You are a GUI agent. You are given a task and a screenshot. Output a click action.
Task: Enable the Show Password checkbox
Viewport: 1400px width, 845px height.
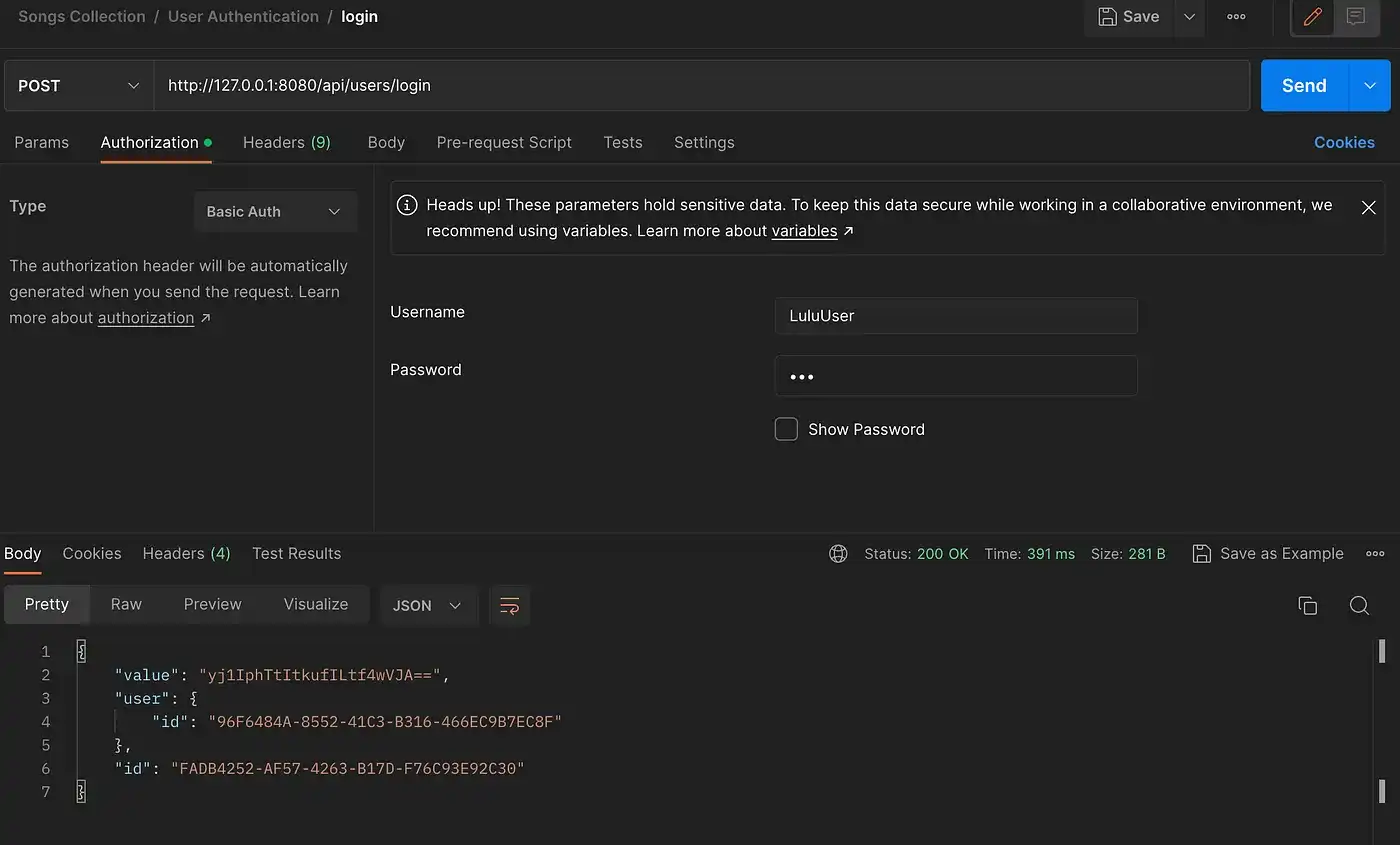click(786, 429)
